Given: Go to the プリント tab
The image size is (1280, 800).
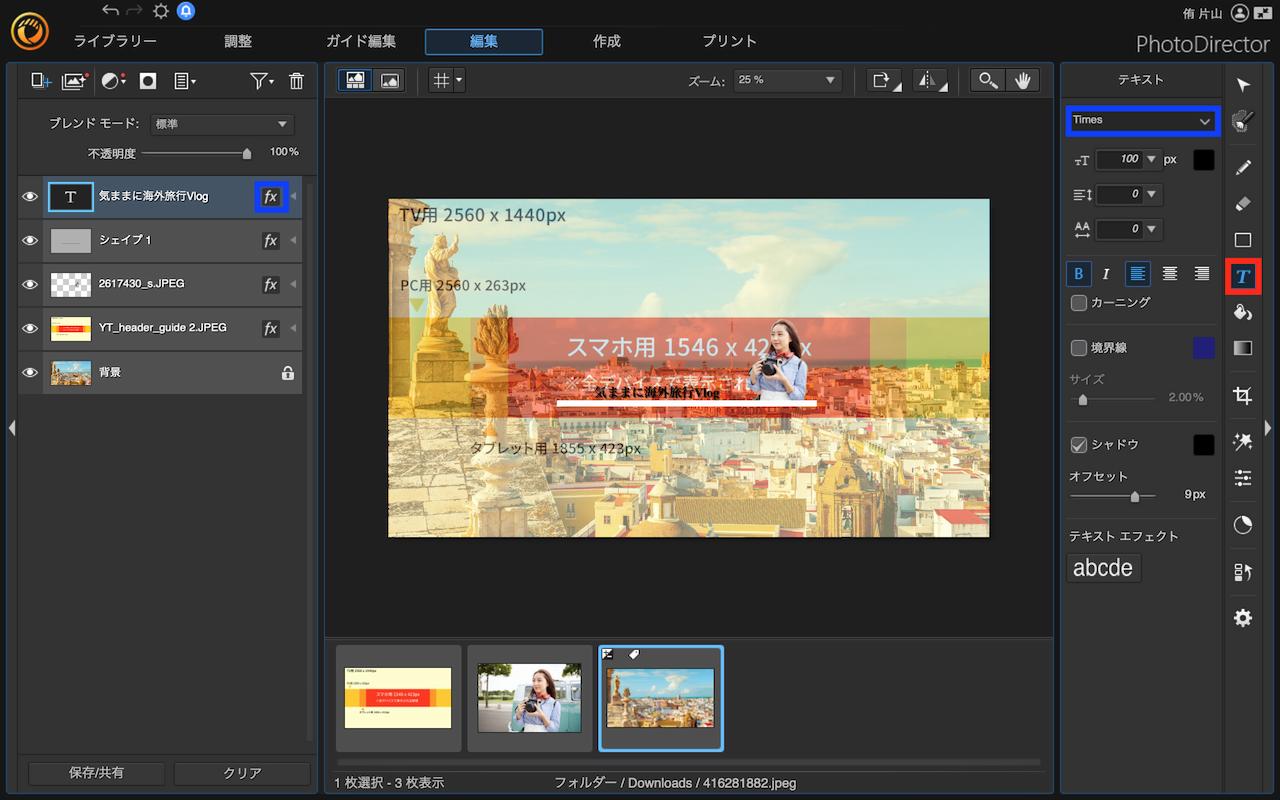Looking at the screenshot, I should (729, 41).
